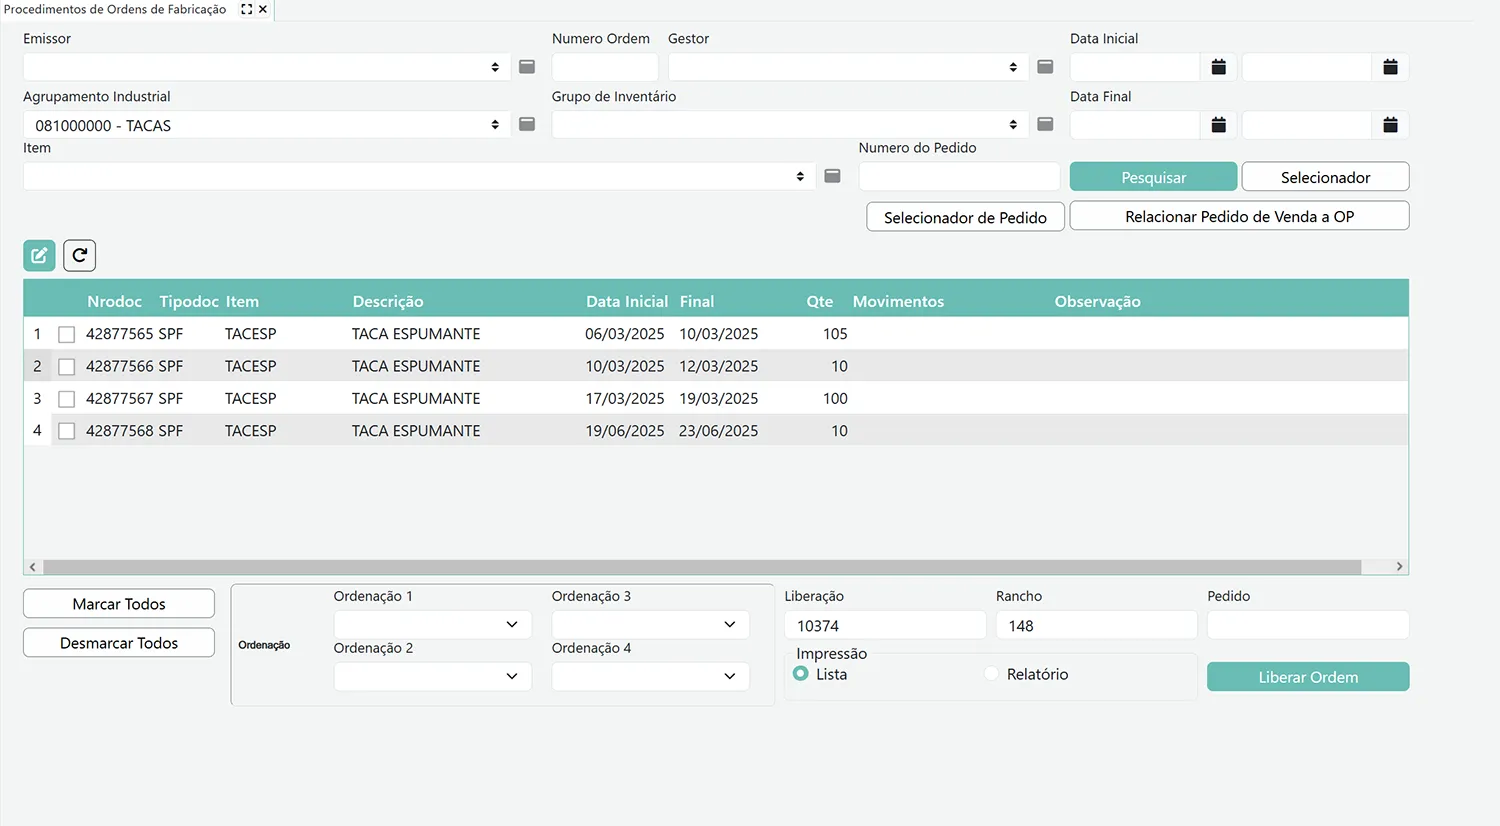Viewport: 1500px width, 826px height.
Task: Click the Qte column header
Action: point(820,301)
